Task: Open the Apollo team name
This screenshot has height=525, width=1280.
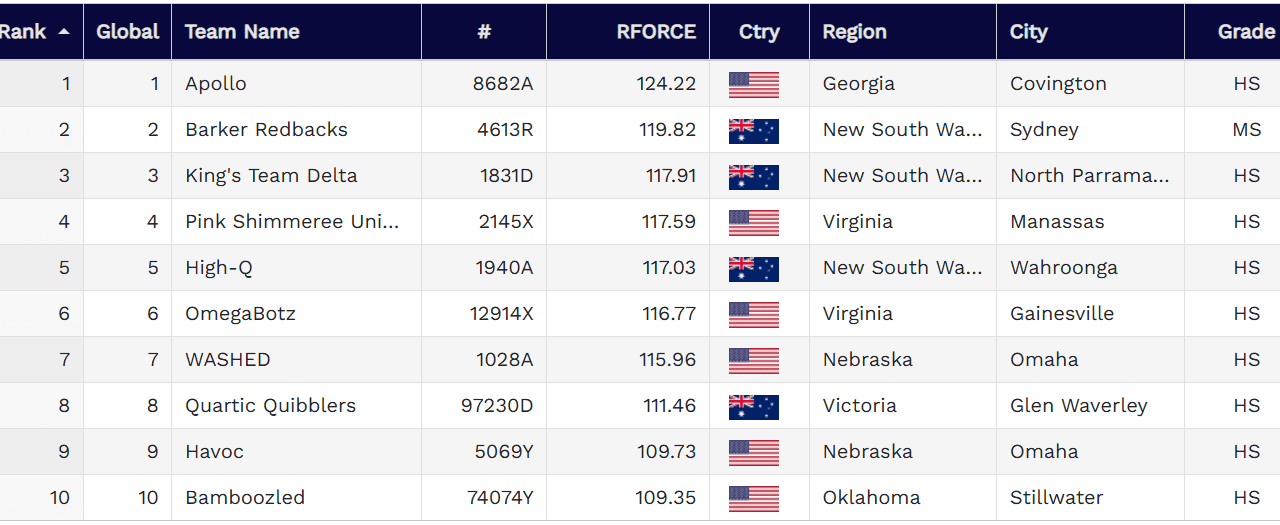Action: (216, 84)
